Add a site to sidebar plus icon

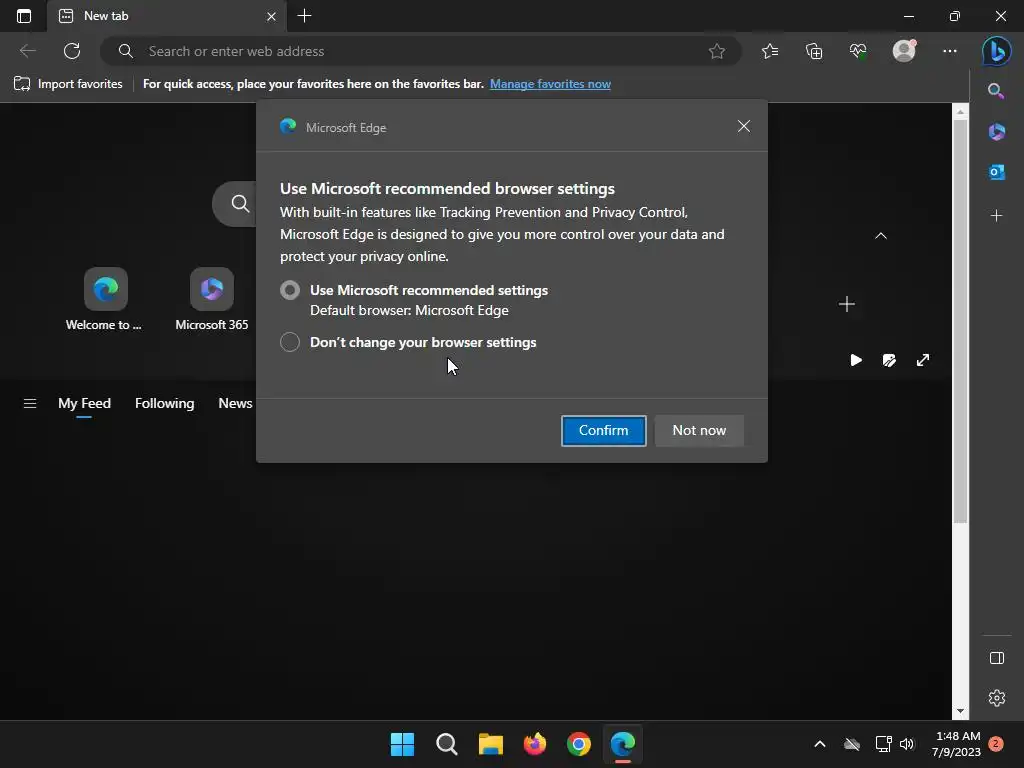tap(997, 216)
